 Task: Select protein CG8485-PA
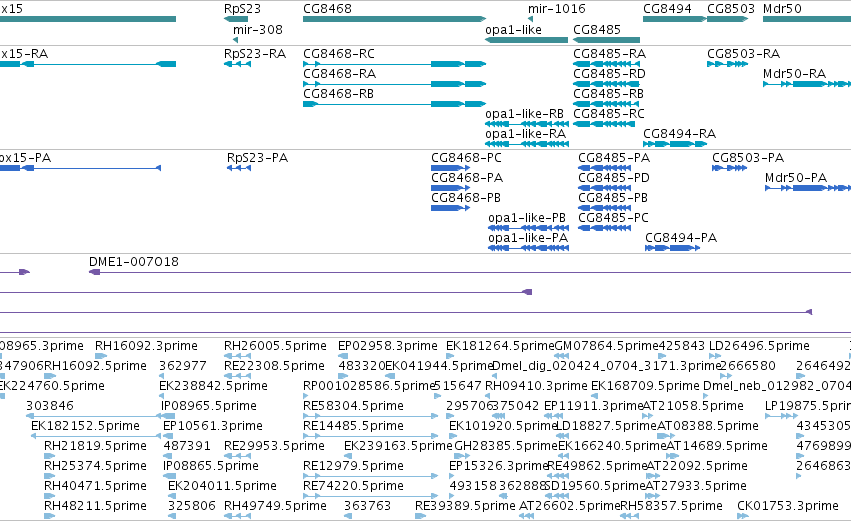coord(614,158)
